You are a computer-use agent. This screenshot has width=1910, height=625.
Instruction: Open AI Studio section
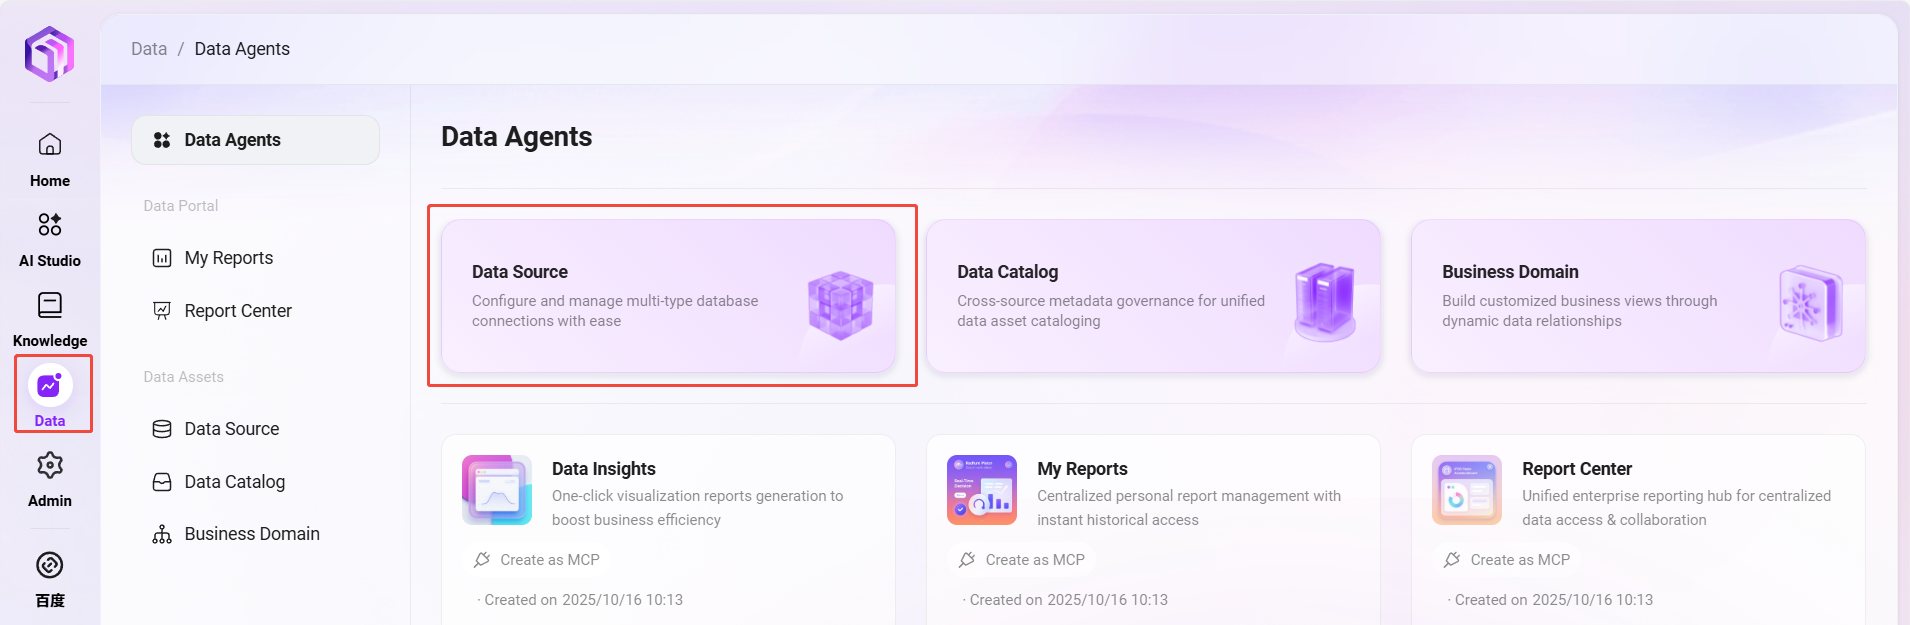pyautogui.click(x=50, y=238)
